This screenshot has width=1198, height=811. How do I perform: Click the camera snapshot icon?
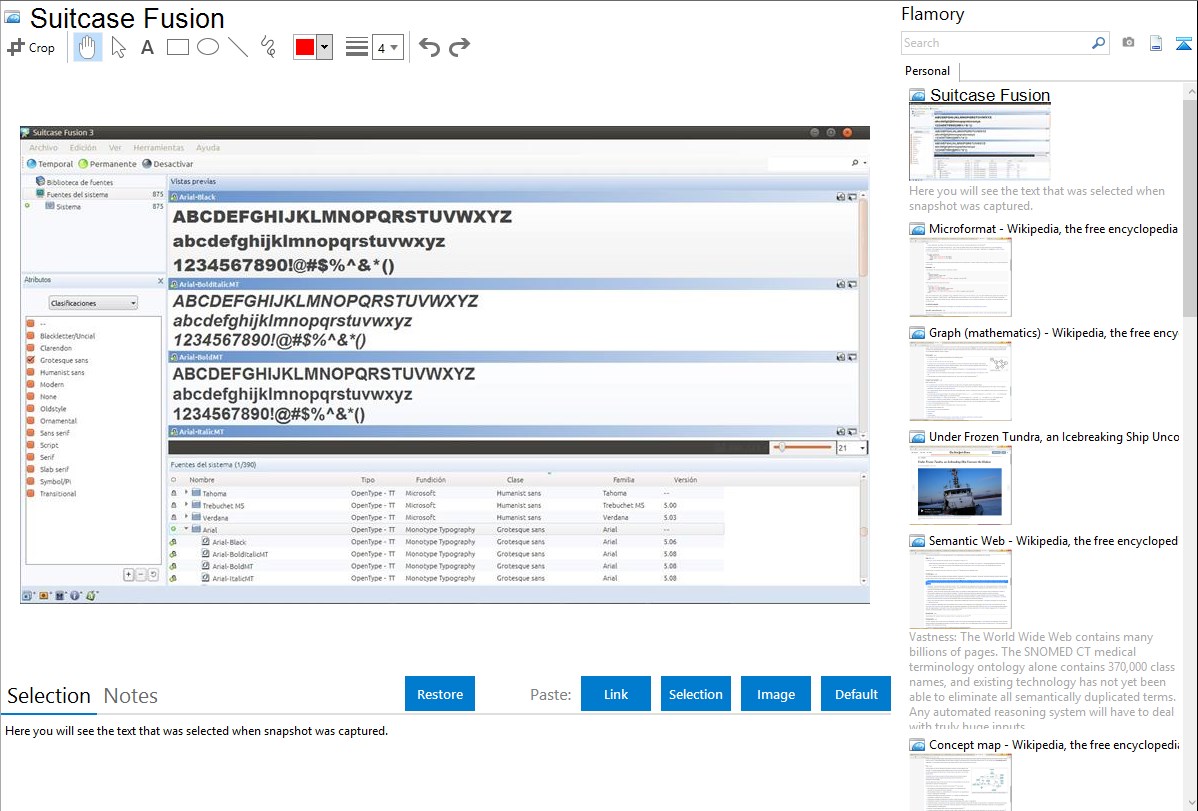tap(1128, 43)
